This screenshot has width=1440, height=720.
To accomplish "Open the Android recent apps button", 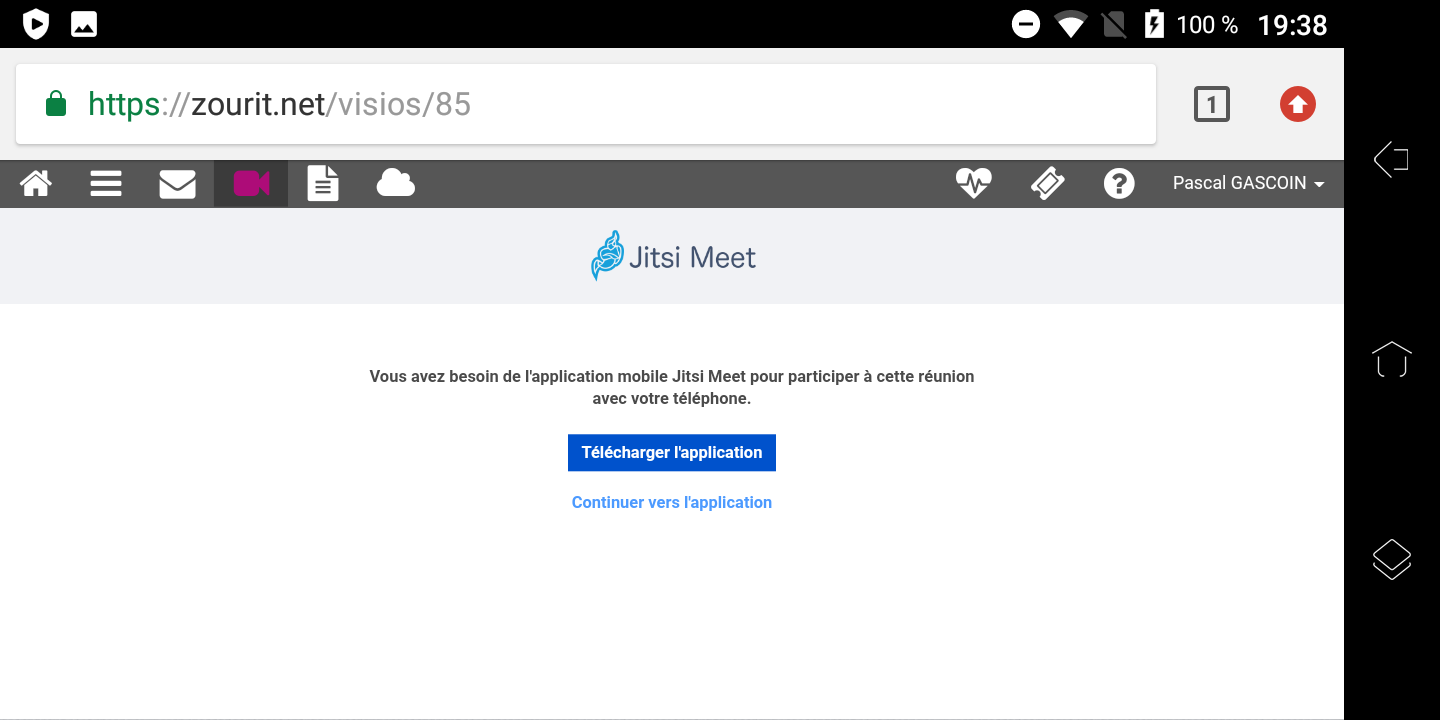I will point(1391,559).
